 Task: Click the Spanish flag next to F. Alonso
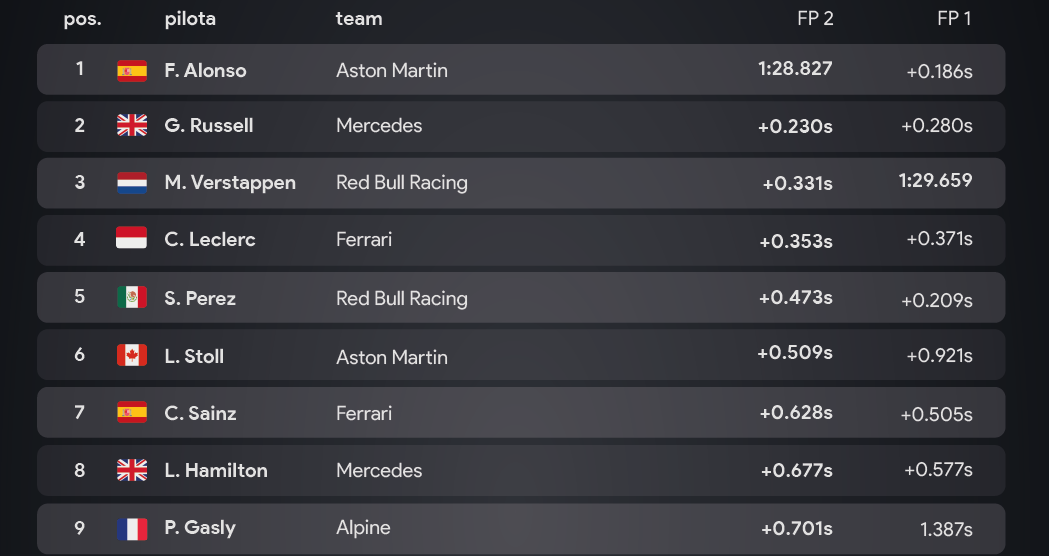coord(132,70)
